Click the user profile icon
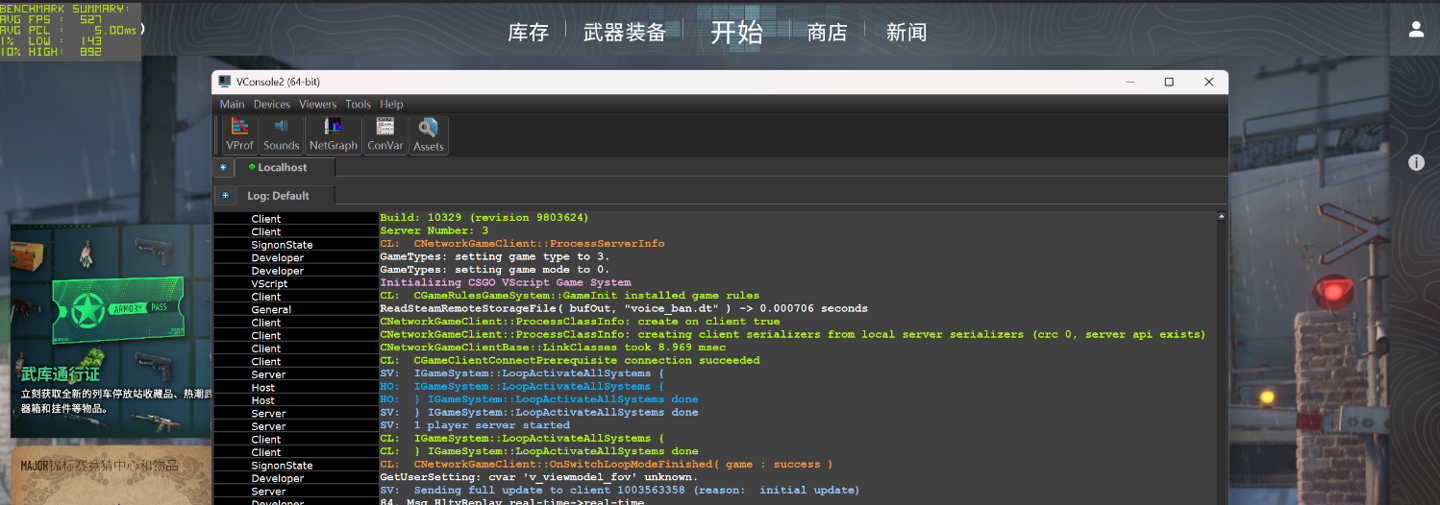Image resolution: width=1440 pixels, height=505 pixels. (x=1416, y=30)
